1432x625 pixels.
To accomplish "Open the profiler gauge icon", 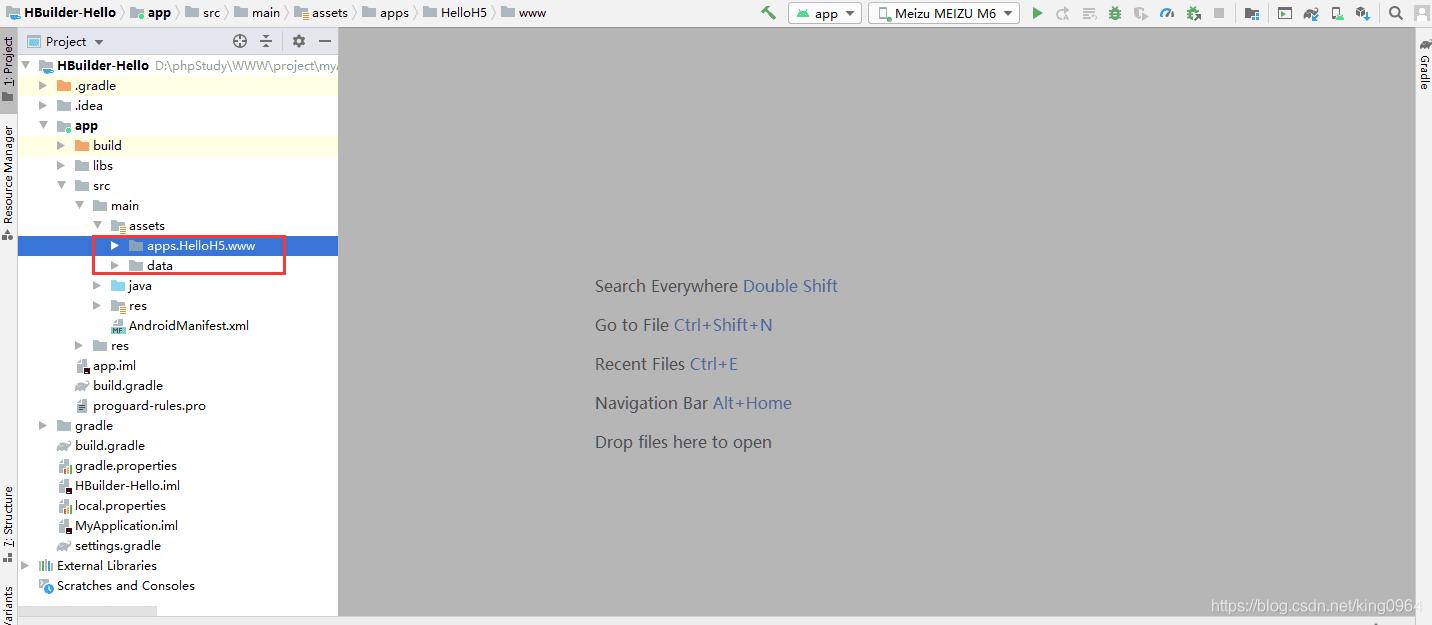I will pyautogui.click(x=1167, y=13).
